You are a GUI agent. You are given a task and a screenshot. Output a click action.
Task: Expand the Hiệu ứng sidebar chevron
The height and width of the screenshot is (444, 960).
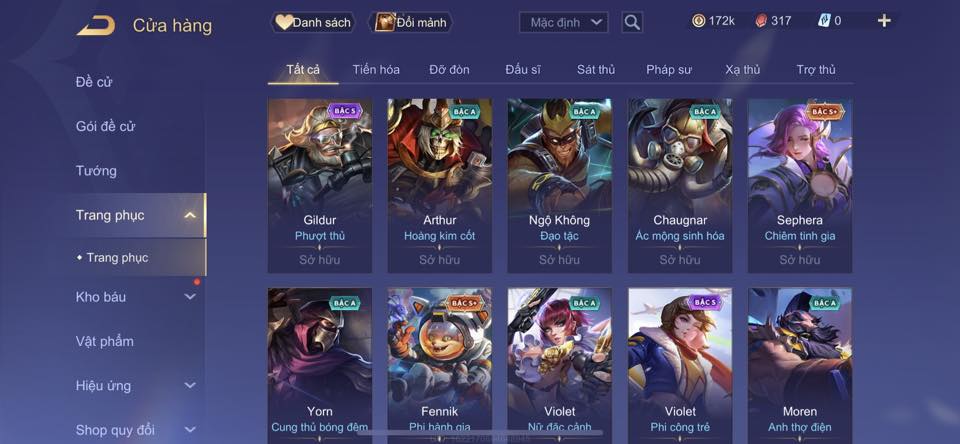point(190,385)
